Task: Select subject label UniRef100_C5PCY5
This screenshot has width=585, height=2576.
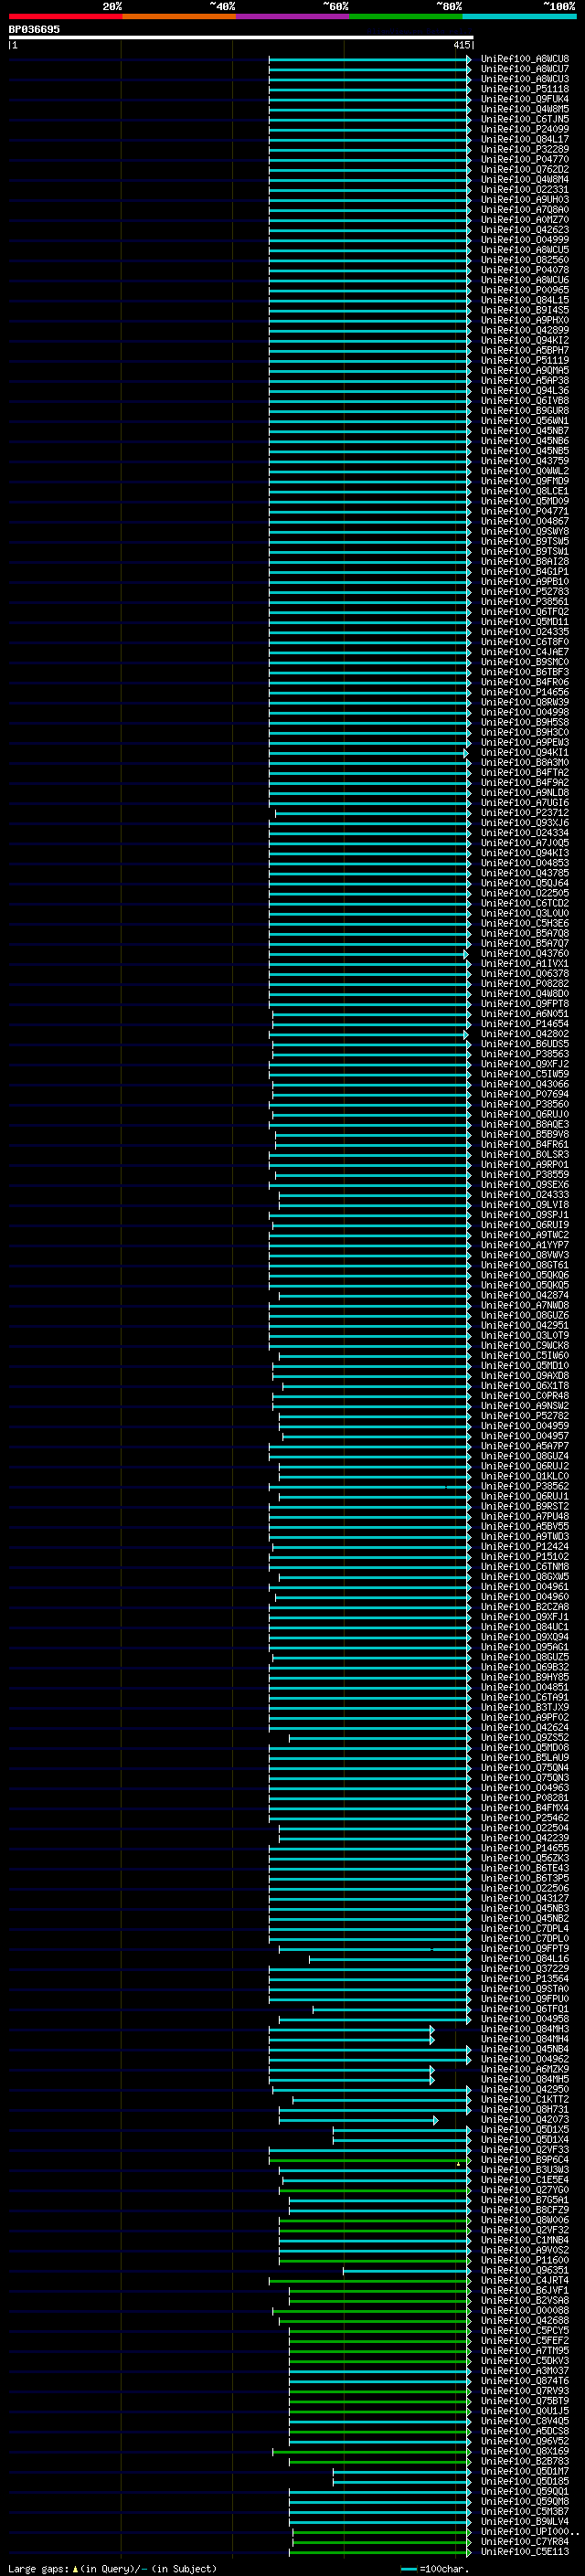Action: pyautogui.click(x=525, y=2331)
